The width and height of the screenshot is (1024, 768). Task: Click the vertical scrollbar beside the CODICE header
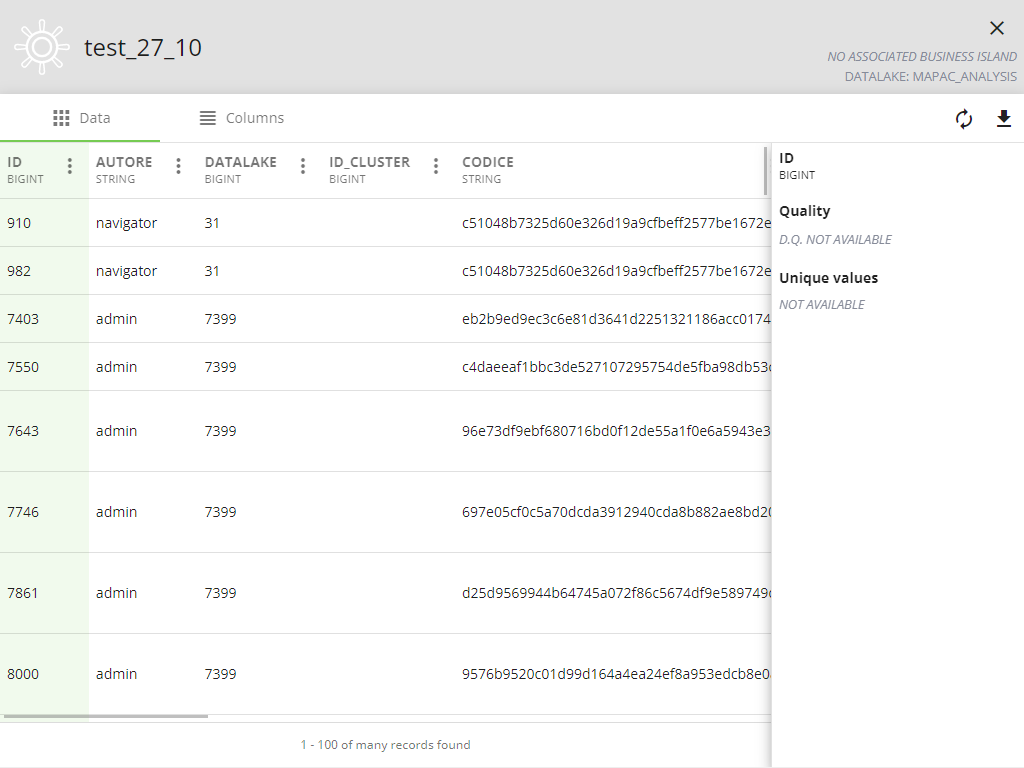click(766, 170)
